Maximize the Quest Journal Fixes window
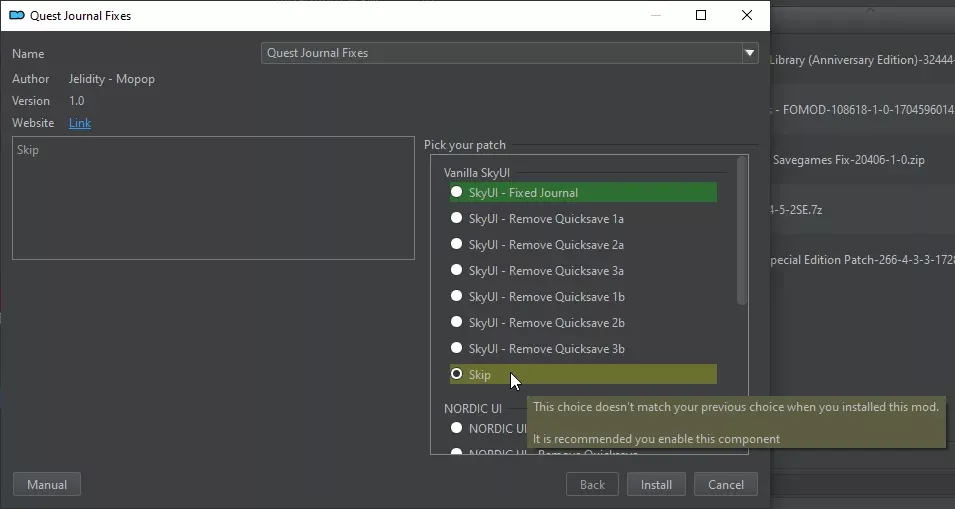 coord(701,15)
